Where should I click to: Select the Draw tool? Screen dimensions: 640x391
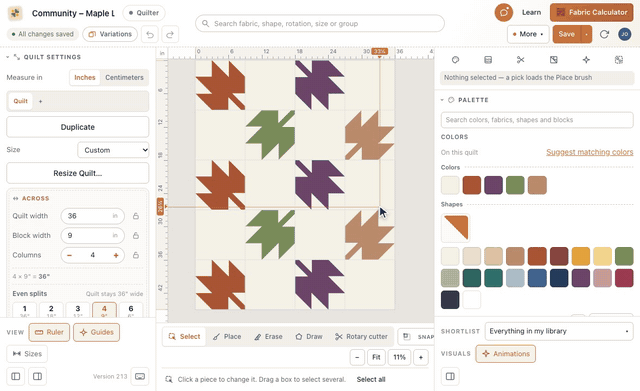(309, 337)
